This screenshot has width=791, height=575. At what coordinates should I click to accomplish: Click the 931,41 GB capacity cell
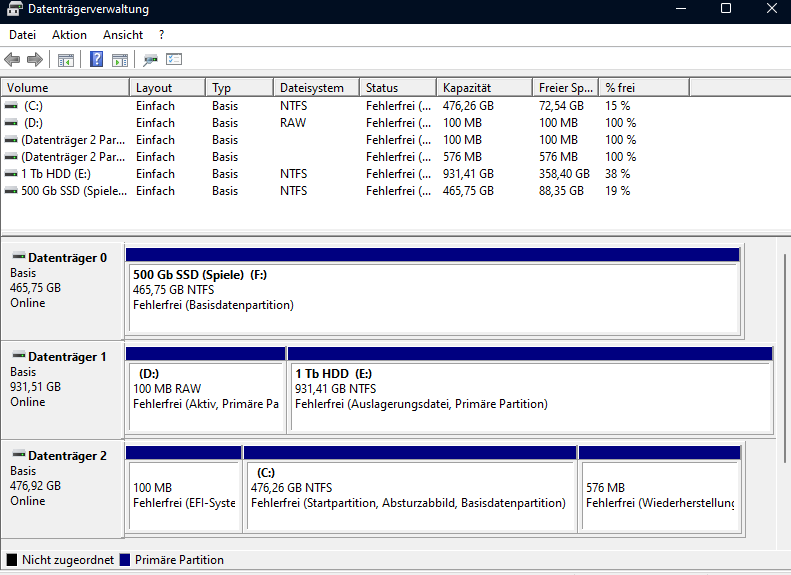(468, 174)
